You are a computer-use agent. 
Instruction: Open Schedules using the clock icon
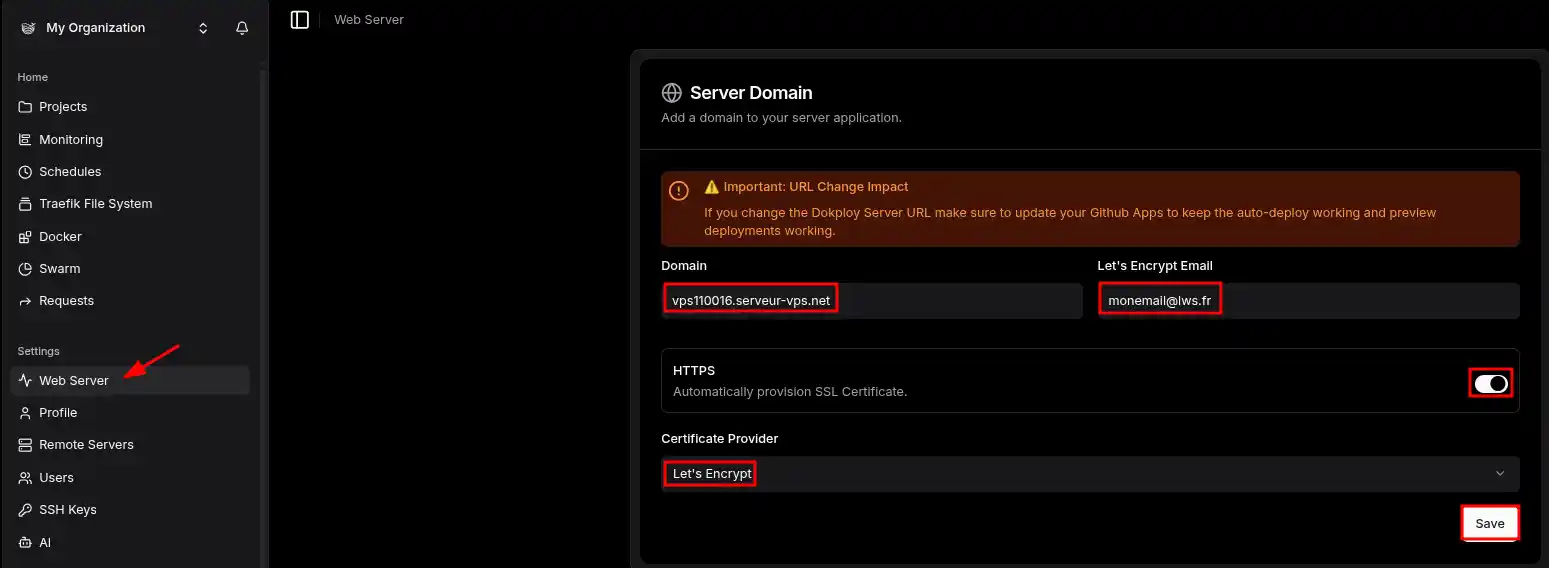(x=26, y=172)
